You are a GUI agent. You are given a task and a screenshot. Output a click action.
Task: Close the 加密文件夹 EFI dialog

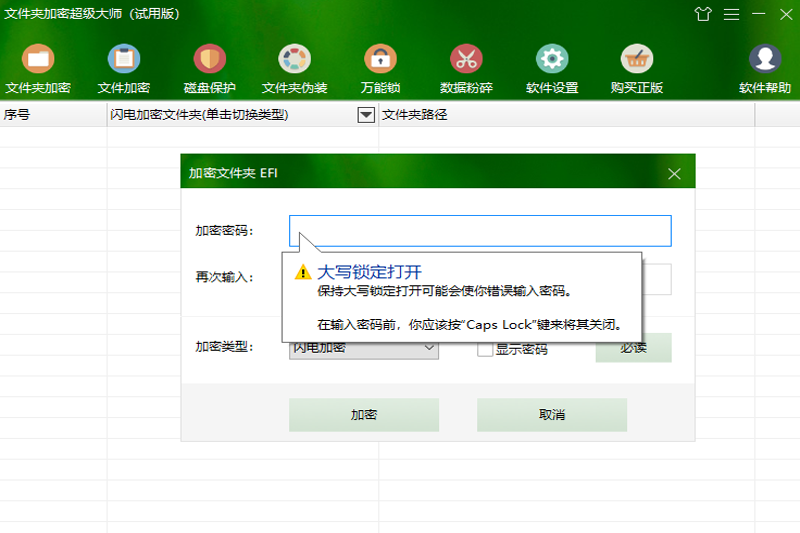click(674, 173)
